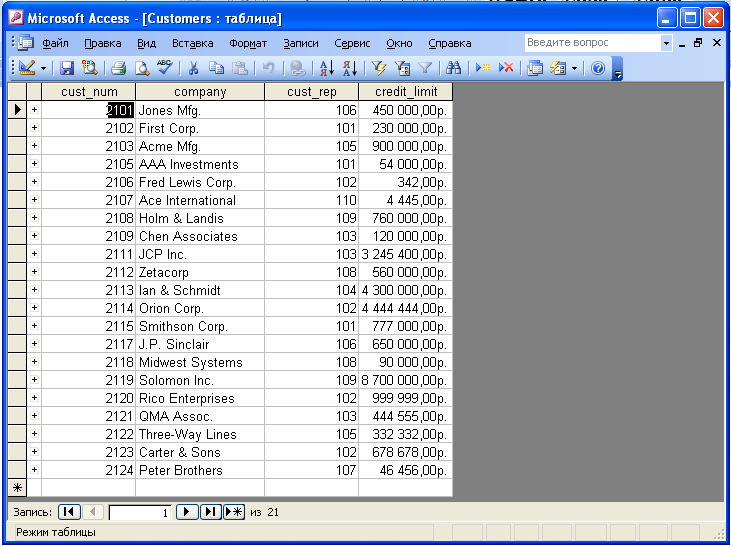Click the Print Preview icon

[142, 68]
